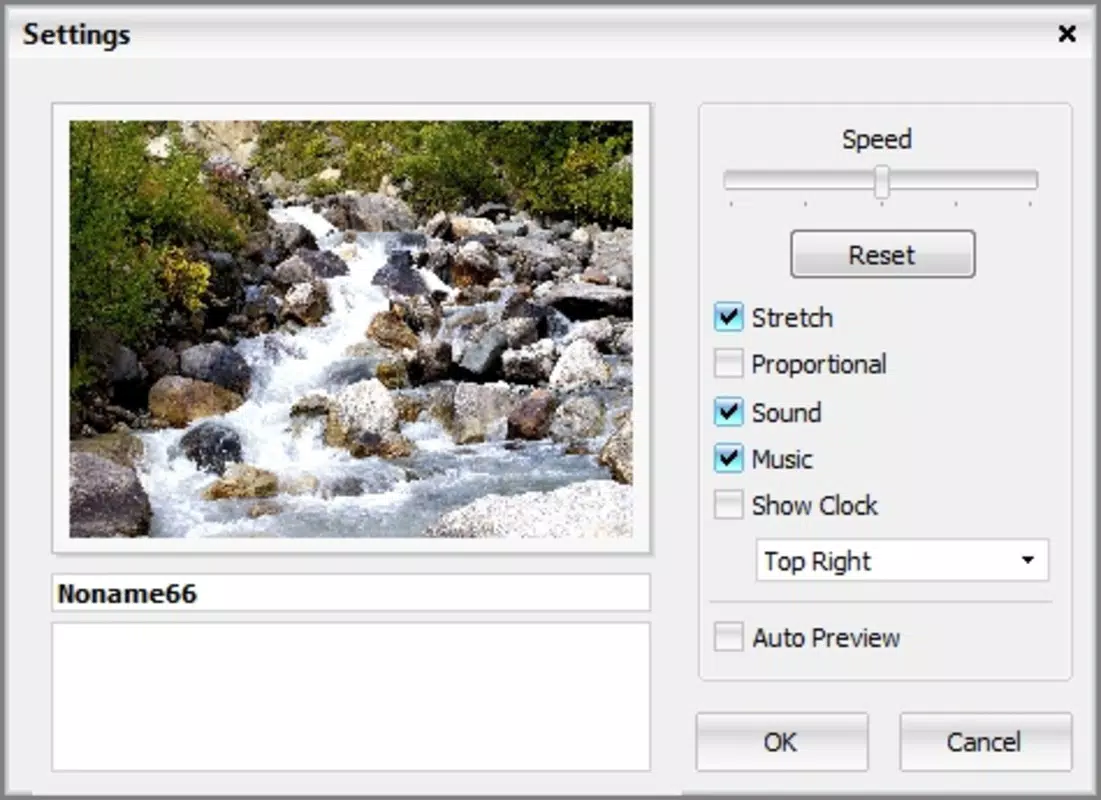Image resolution: width=1101 pixels, height=800 pixels.
Task: Click the empty description box below Noname66
Action: click(351, 696)
